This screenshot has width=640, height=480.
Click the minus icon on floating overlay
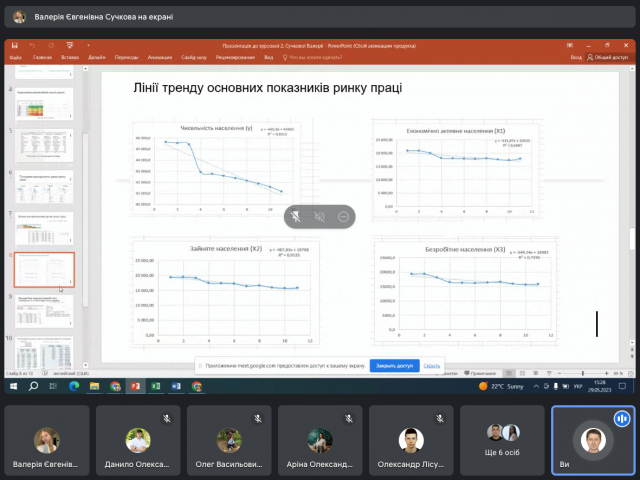[343, 216]
